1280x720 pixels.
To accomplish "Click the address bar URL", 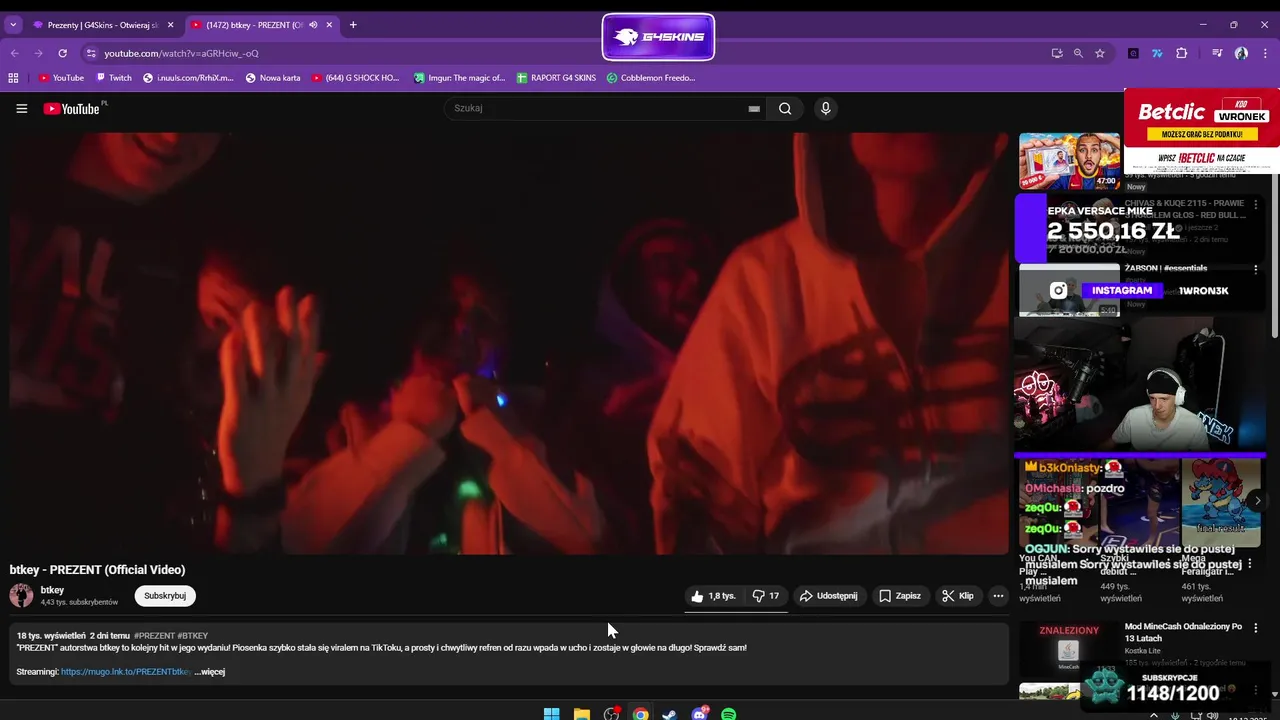I will [x=181, y=53].
